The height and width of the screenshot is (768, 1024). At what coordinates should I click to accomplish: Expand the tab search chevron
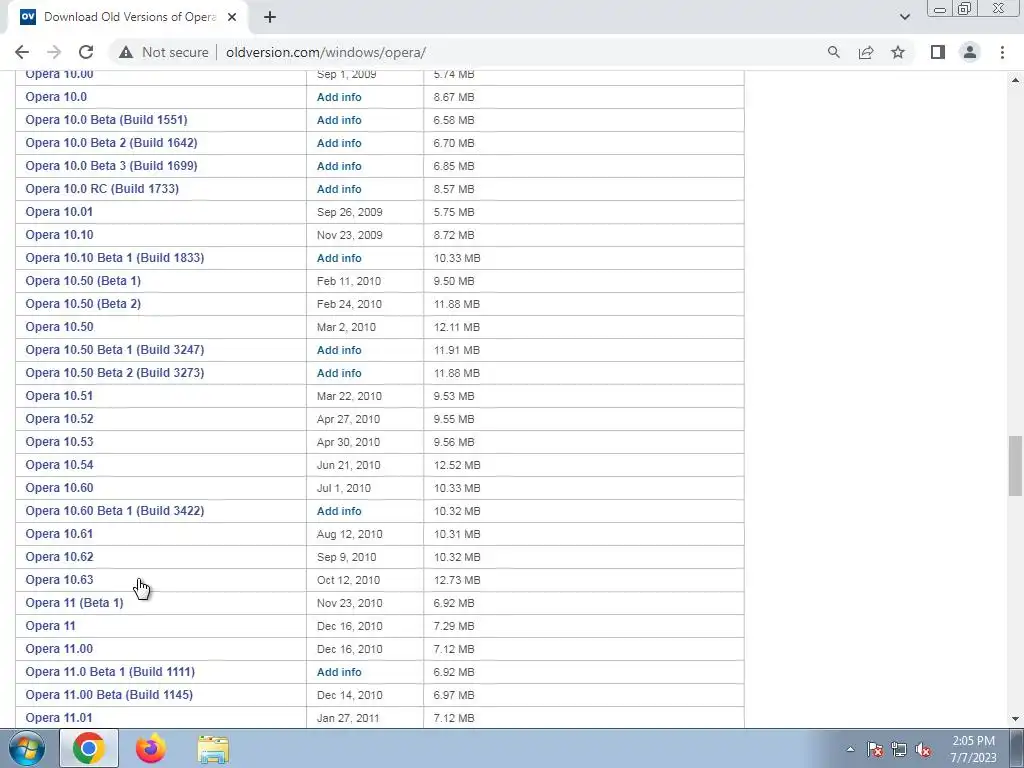coord(904,17)
